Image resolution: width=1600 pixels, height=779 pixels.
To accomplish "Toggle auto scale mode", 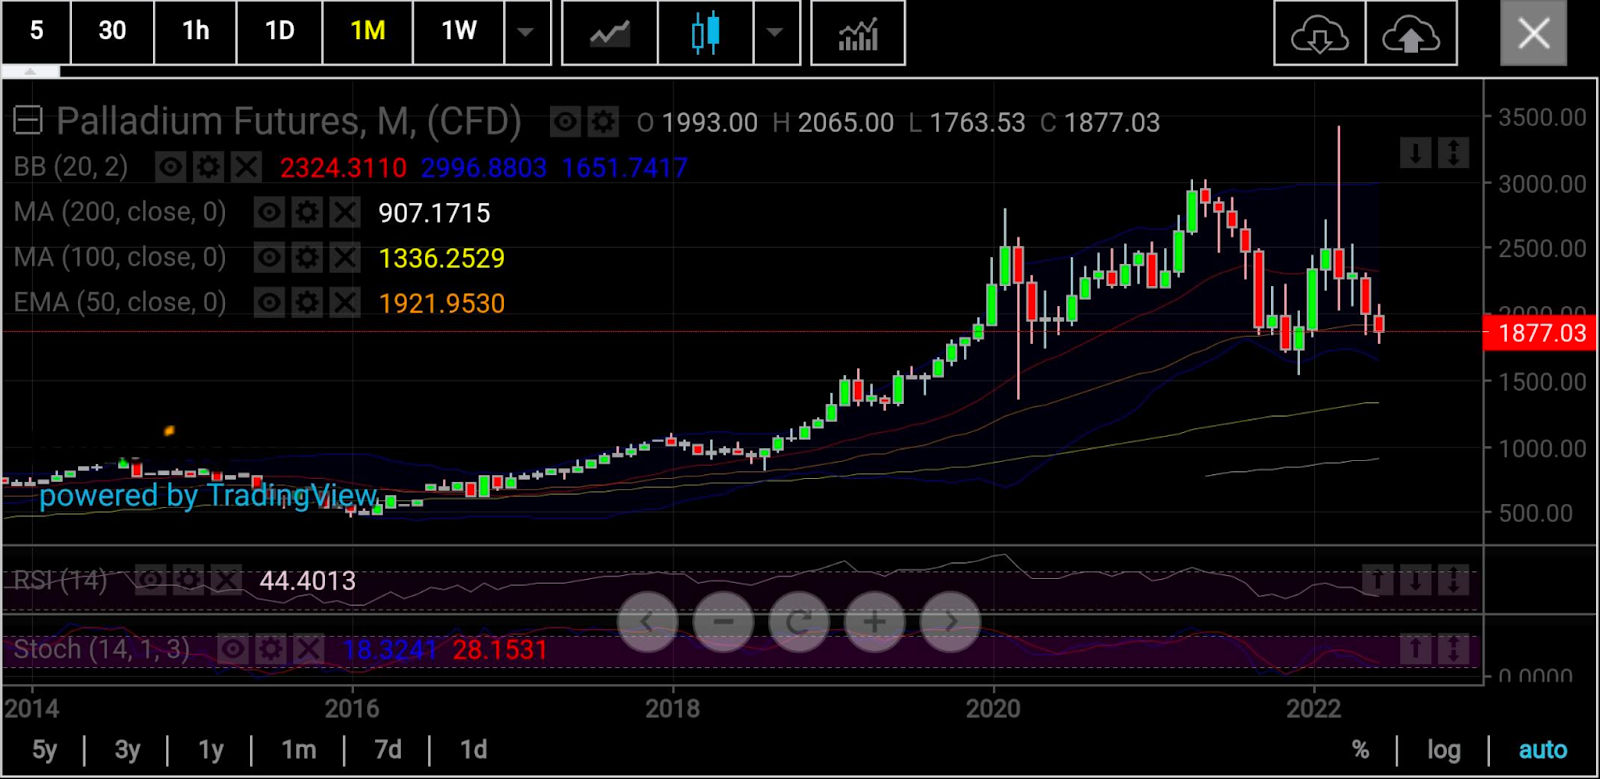I will (x=1543, y=750).
